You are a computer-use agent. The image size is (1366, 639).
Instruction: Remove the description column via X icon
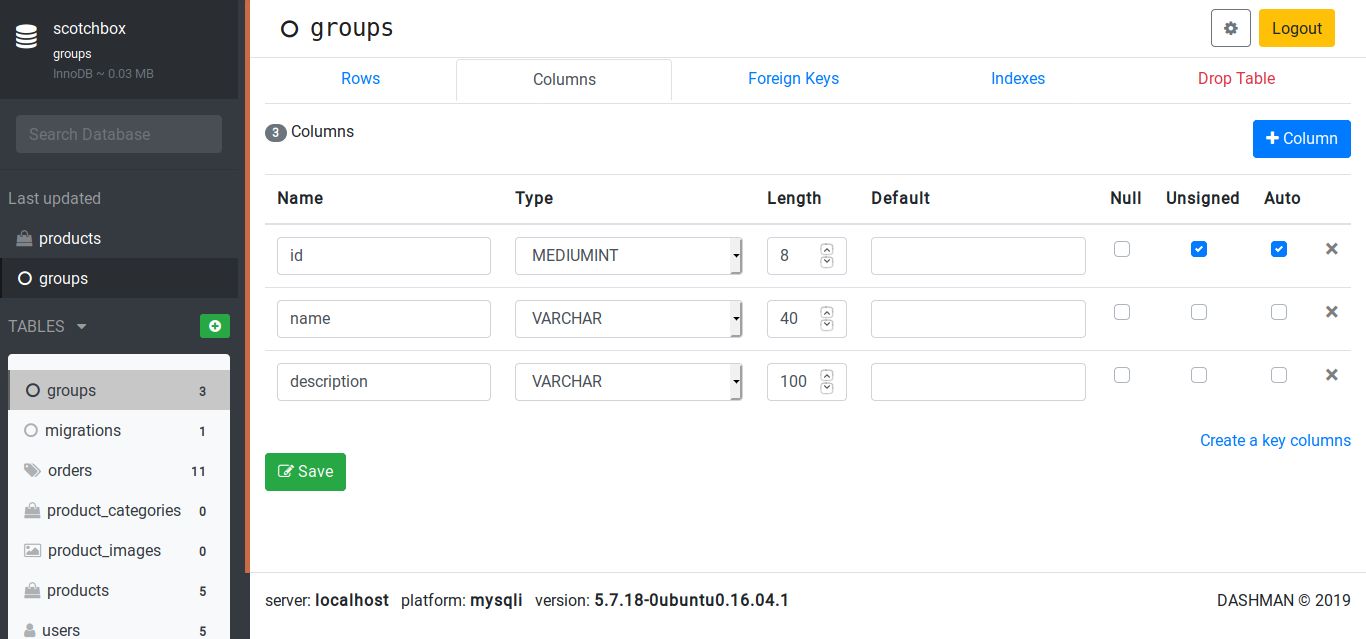(1331, 375)
